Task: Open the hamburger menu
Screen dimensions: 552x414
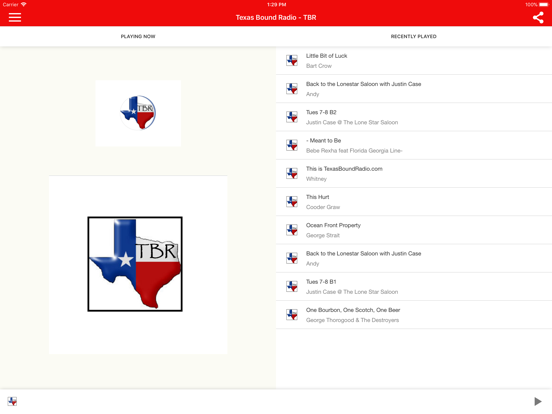Action: pyautogui.click(x=15, y=17)
